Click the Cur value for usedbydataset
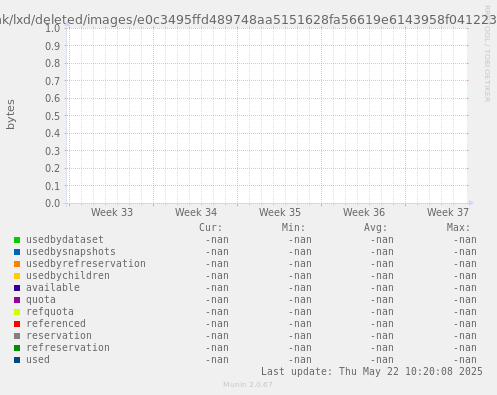The height and width of the screenshot is (395, 497). click(x=217, y=240)
